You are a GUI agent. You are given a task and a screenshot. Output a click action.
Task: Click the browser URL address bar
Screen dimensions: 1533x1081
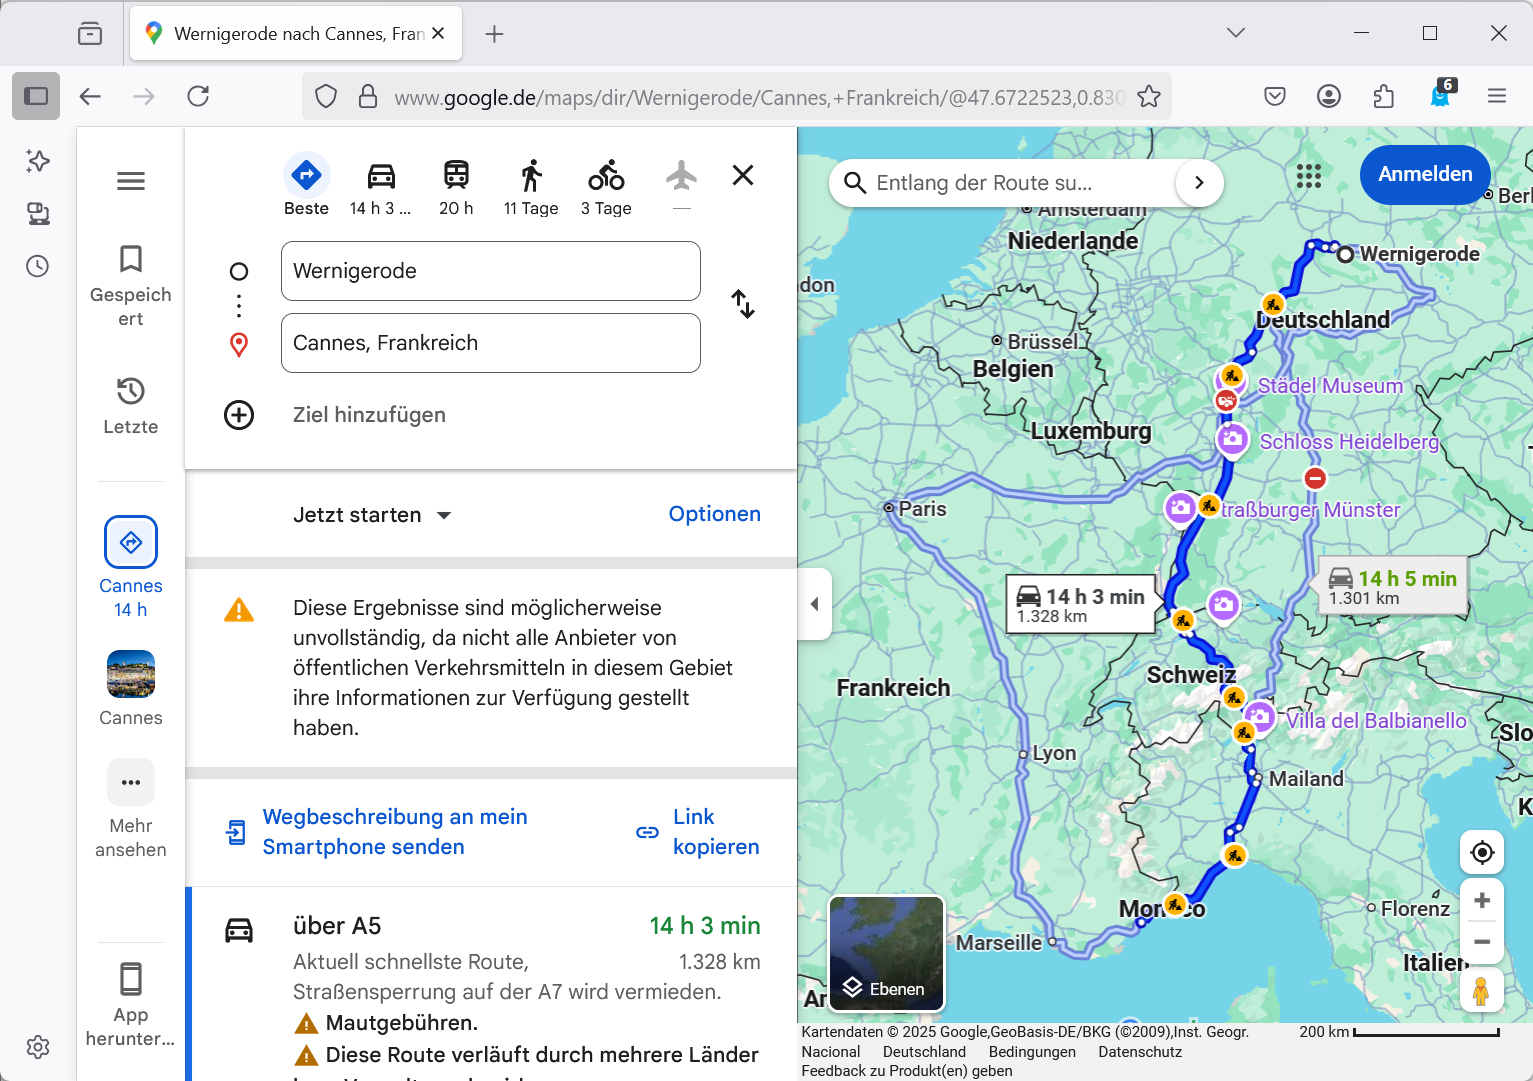point(758,97)
